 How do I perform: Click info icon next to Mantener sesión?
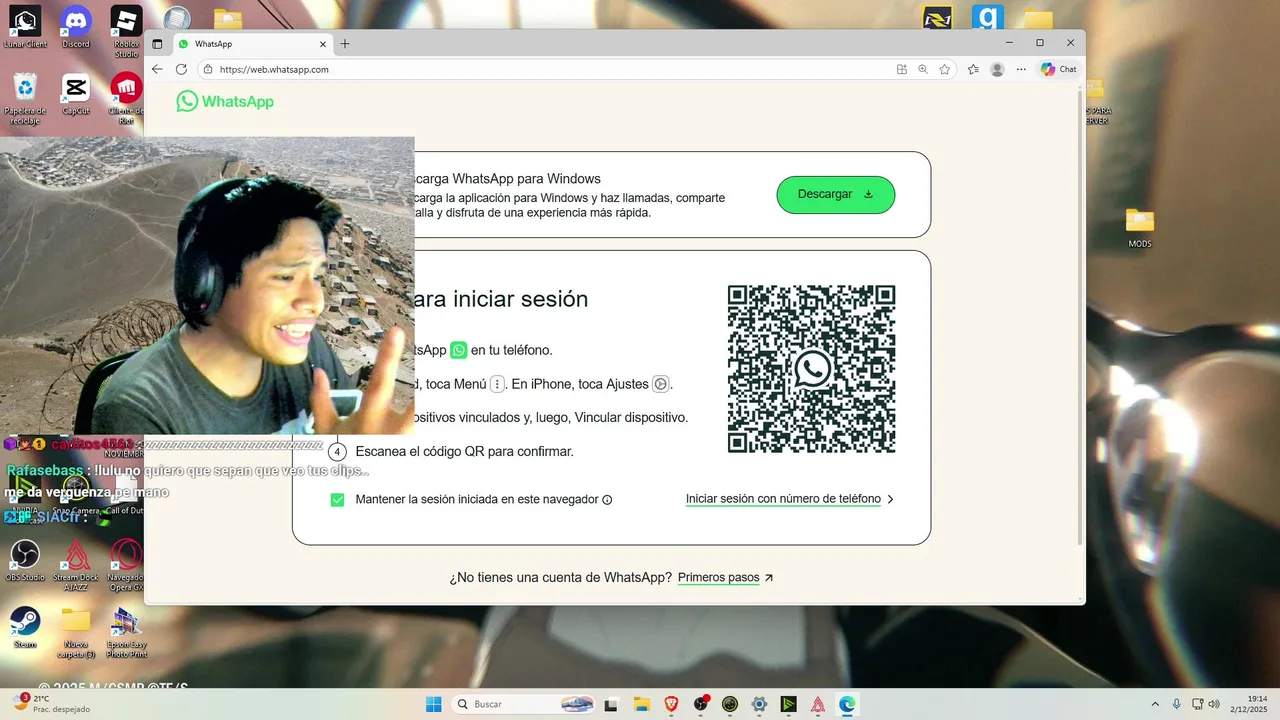(x=607, y=500)
